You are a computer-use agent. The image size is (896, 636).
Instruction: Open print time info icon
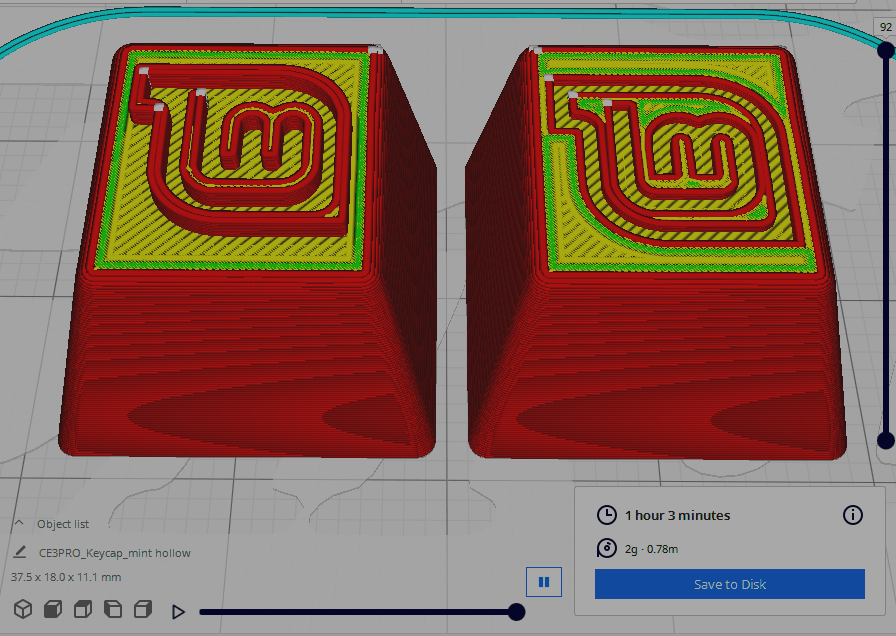click(x=853, y=515)
